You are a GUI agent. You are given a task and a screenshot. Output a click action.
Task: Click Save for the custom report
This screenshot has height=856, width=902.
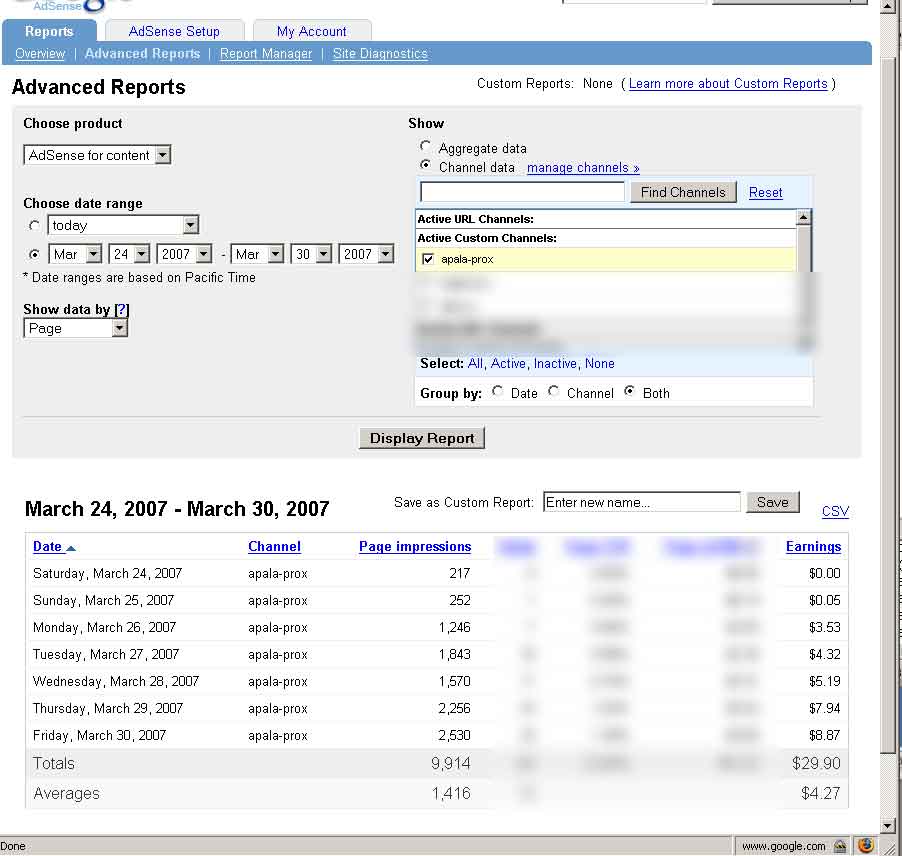[x=773, y=502]
